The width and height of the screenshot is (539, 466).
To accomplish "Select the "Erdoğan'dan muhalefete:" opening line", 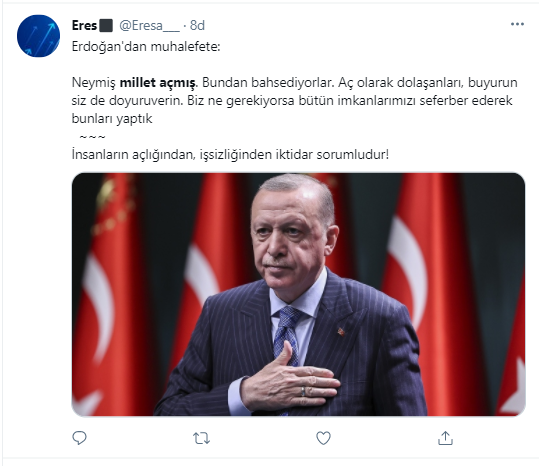I will coord(146,47).
